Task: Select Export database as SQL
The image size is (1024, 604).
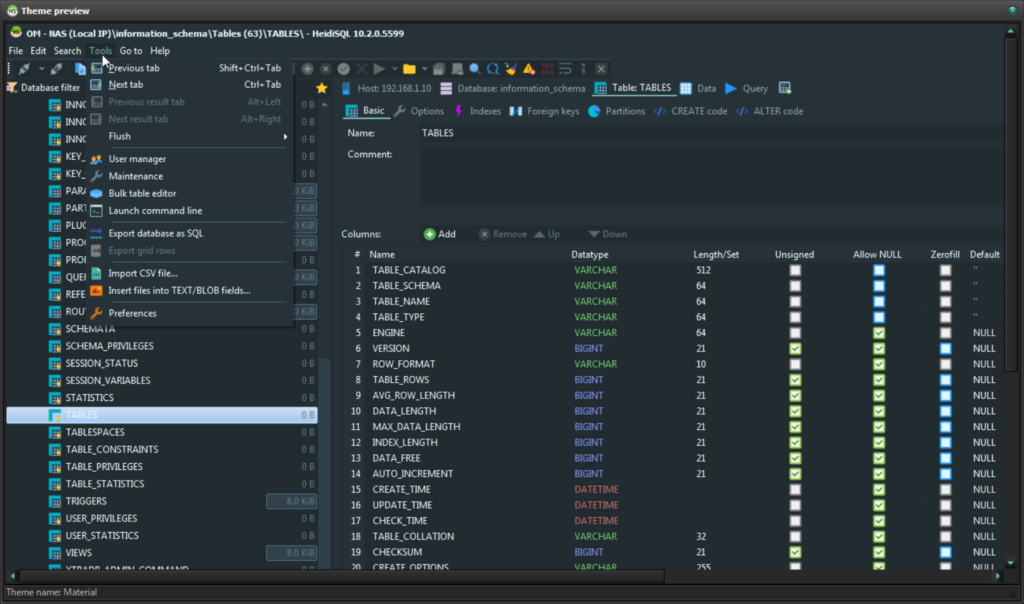Action: pyautogui.click(x=155, y=233)
